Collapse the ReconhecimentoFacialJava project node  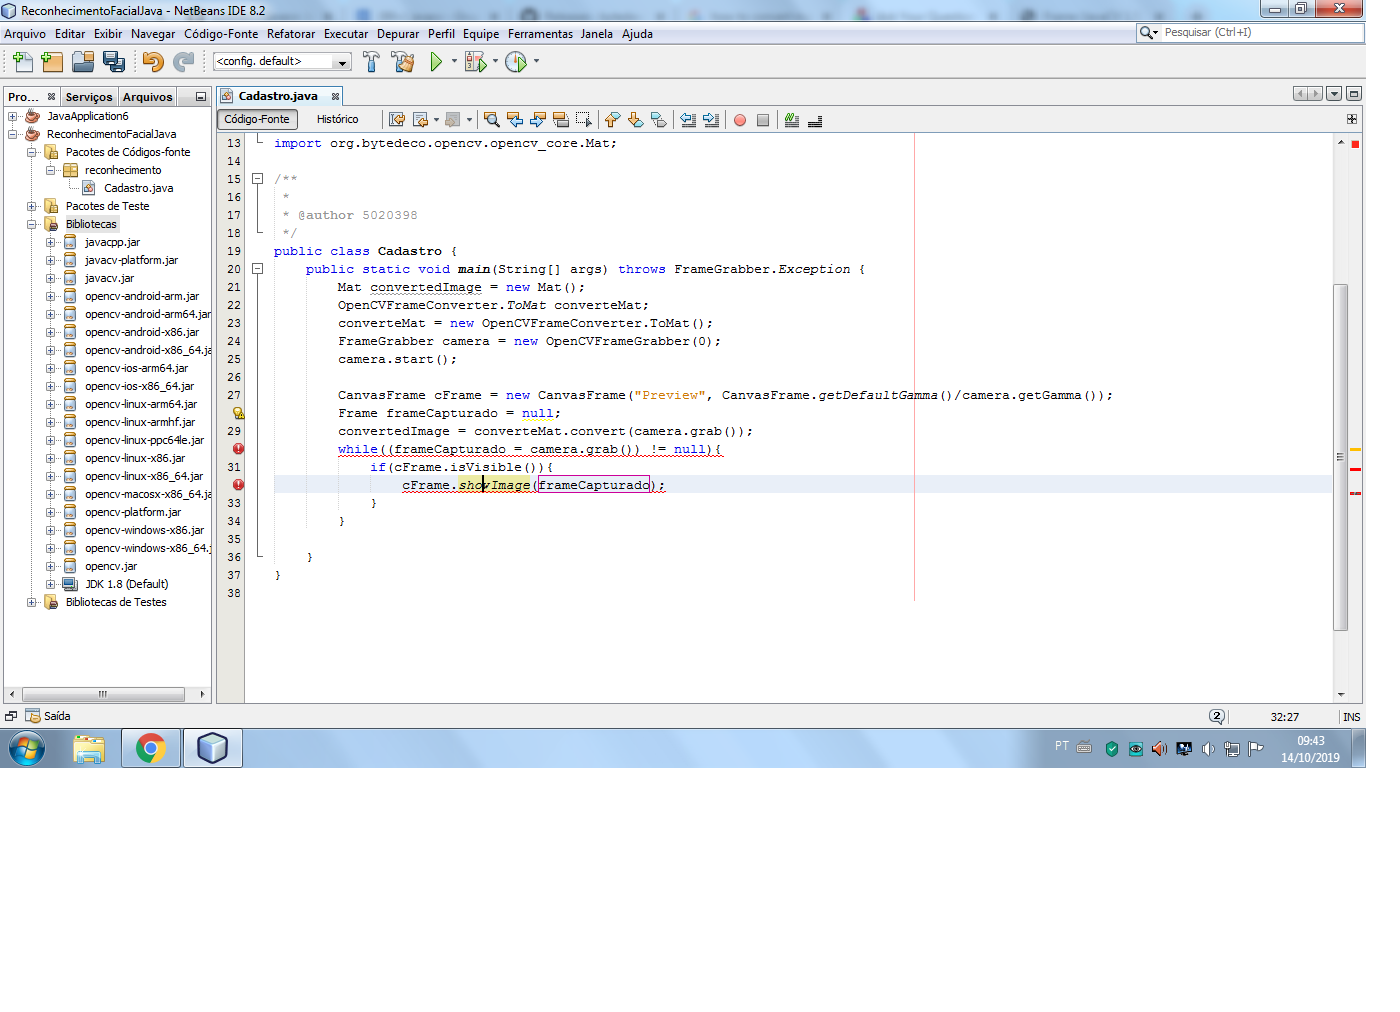click(13, 134)
